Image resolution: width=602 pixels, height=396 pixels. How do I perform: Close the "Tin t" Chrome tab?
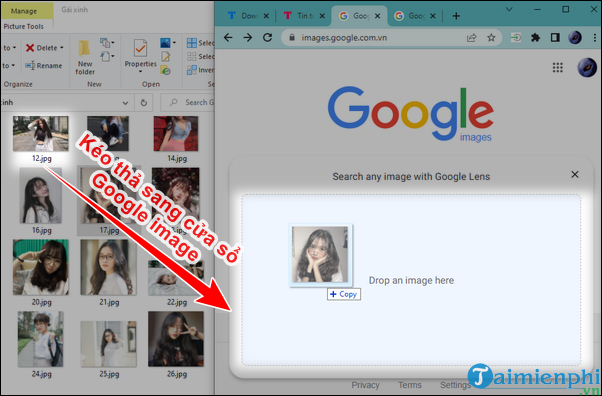tap(322, 16)
